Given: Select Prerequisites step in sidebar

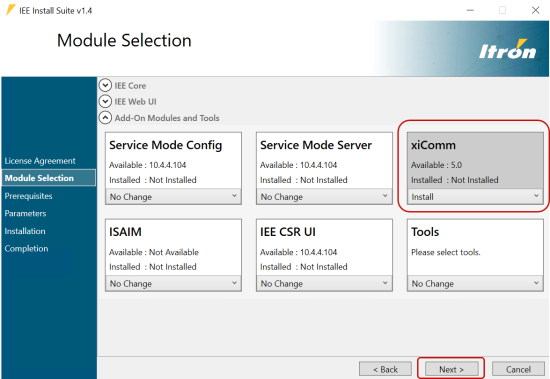Looking at the screenshot, I should (x=28, y=196).
